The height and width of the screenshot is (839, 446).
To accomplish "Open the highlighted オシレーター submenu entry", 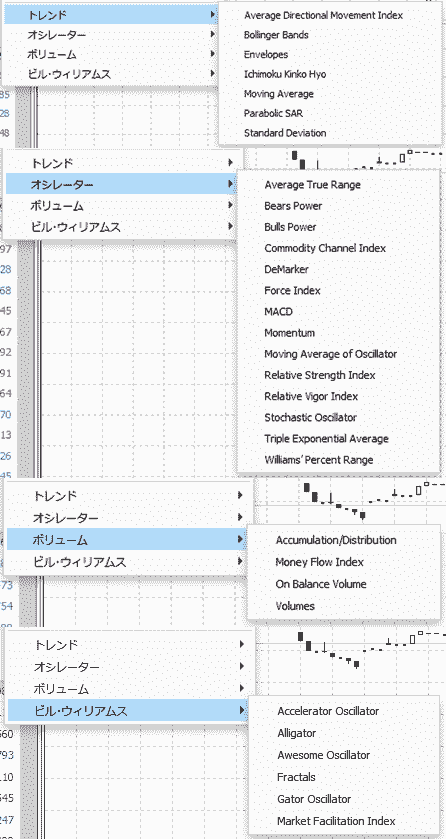I will pyautogui.click(x=120, y=185).
